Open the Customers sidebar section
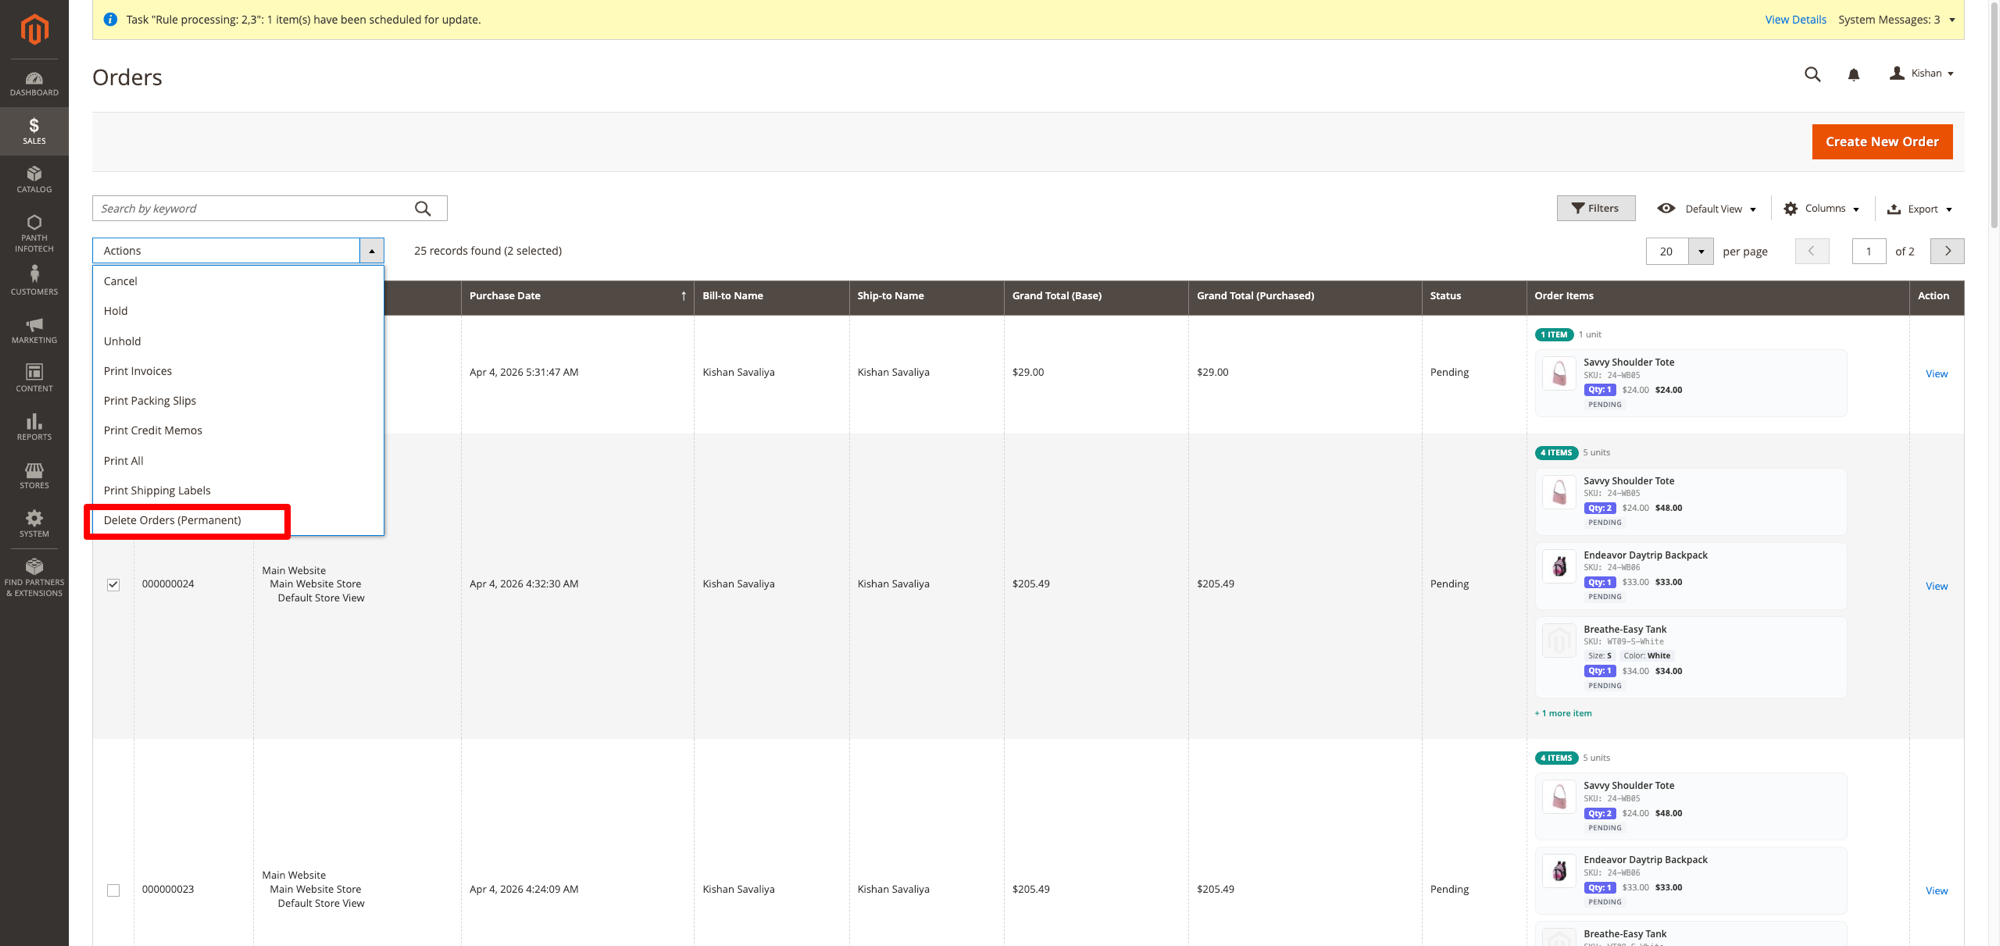2000x946 pixels. coord(34,281)
